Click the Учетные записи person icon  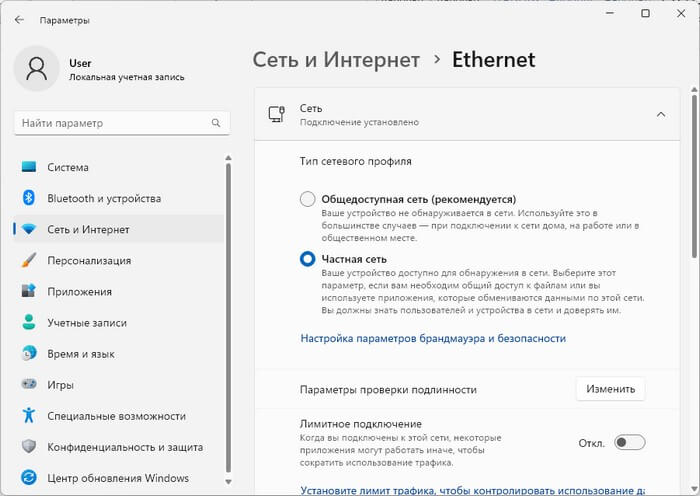point(29,322)
